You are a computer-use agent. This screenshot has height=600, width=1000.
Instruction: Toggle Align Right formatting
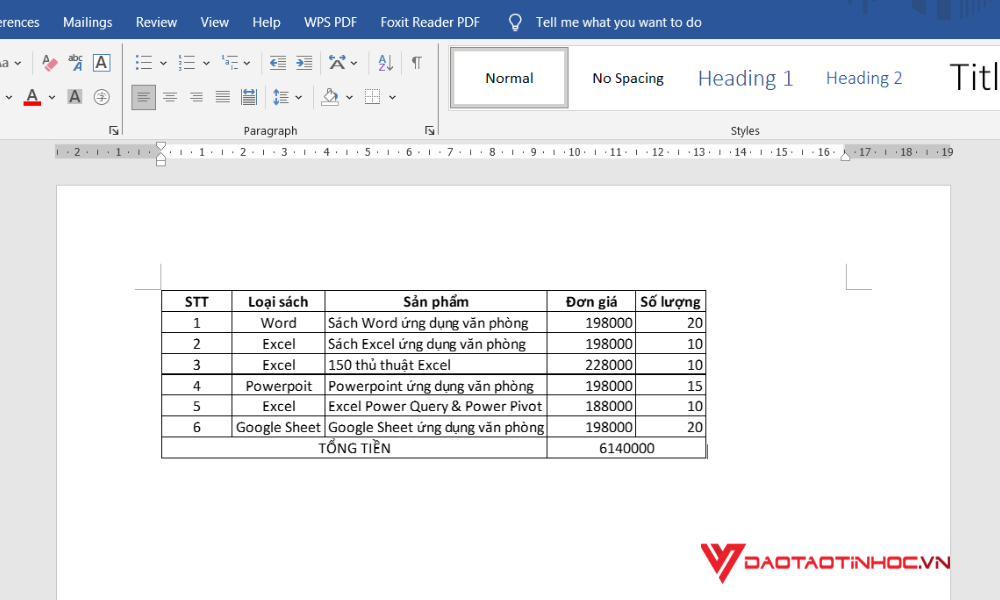click(x=195, y=97)
